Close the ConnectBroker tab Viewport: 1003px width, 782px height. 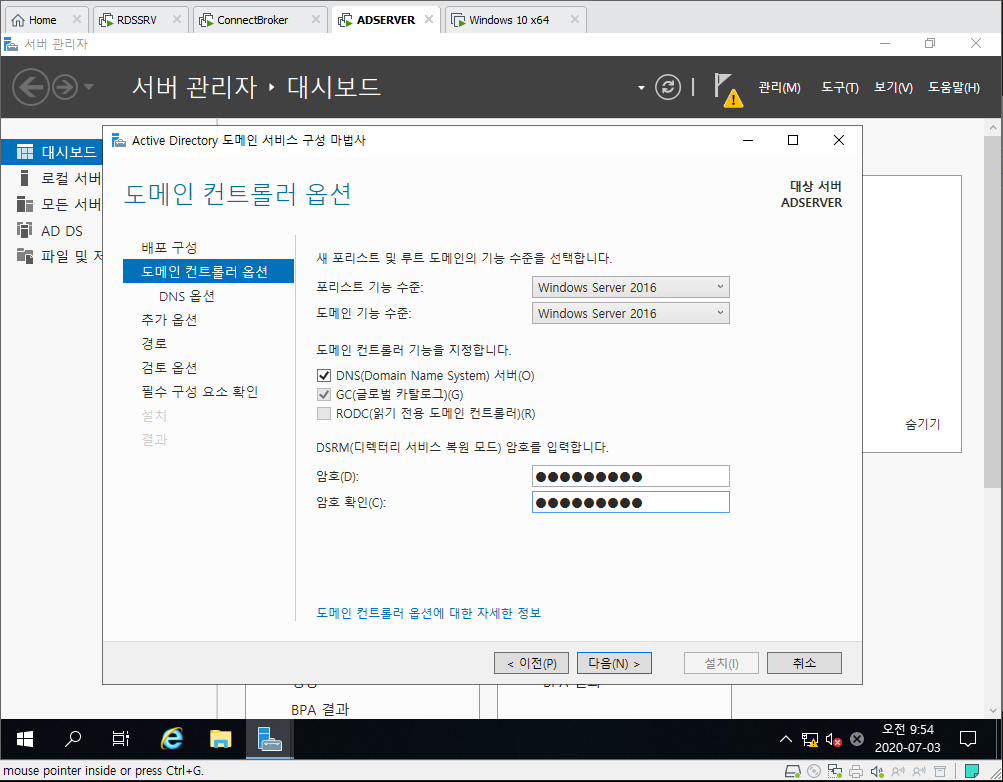point(316,19)
